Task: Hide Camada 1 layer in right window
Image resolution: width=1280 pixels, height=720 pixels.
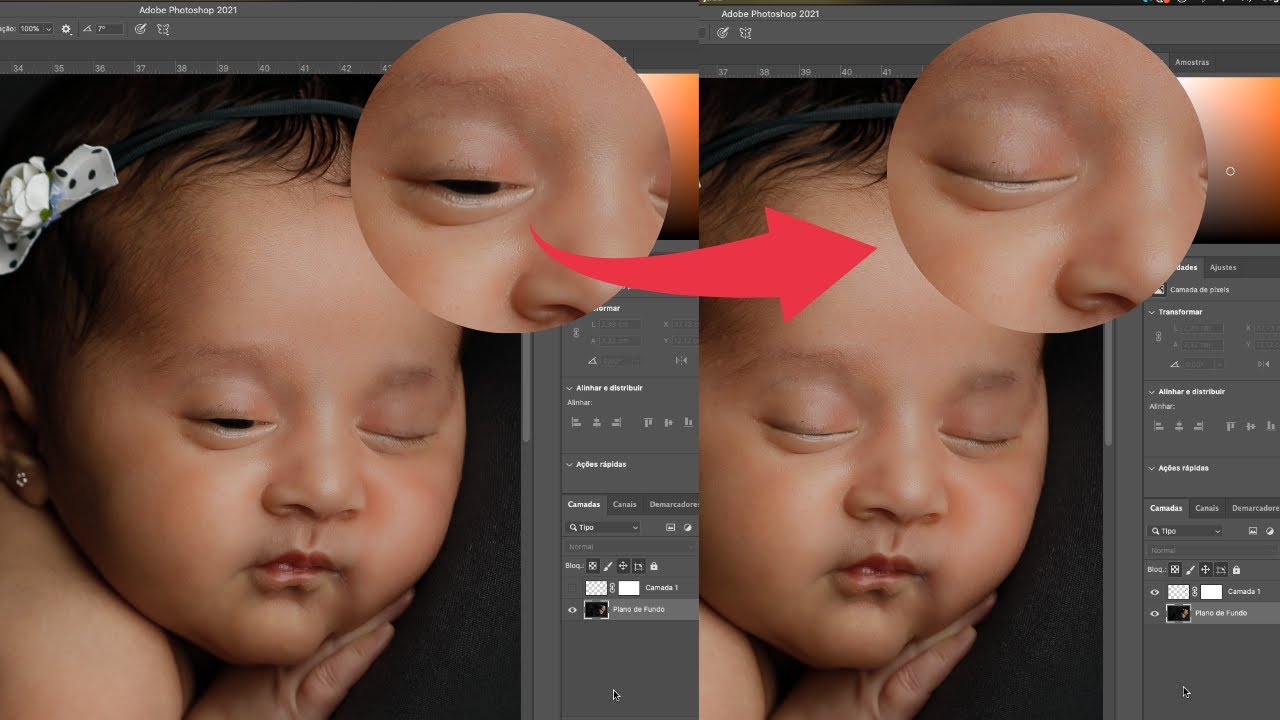Action: [1155, 592]
